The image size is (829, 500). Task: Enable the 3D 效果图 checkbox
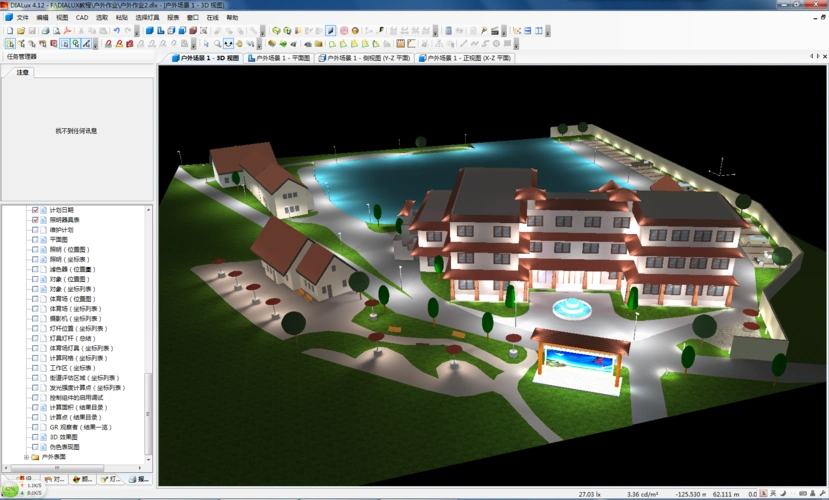pos(35,437)
